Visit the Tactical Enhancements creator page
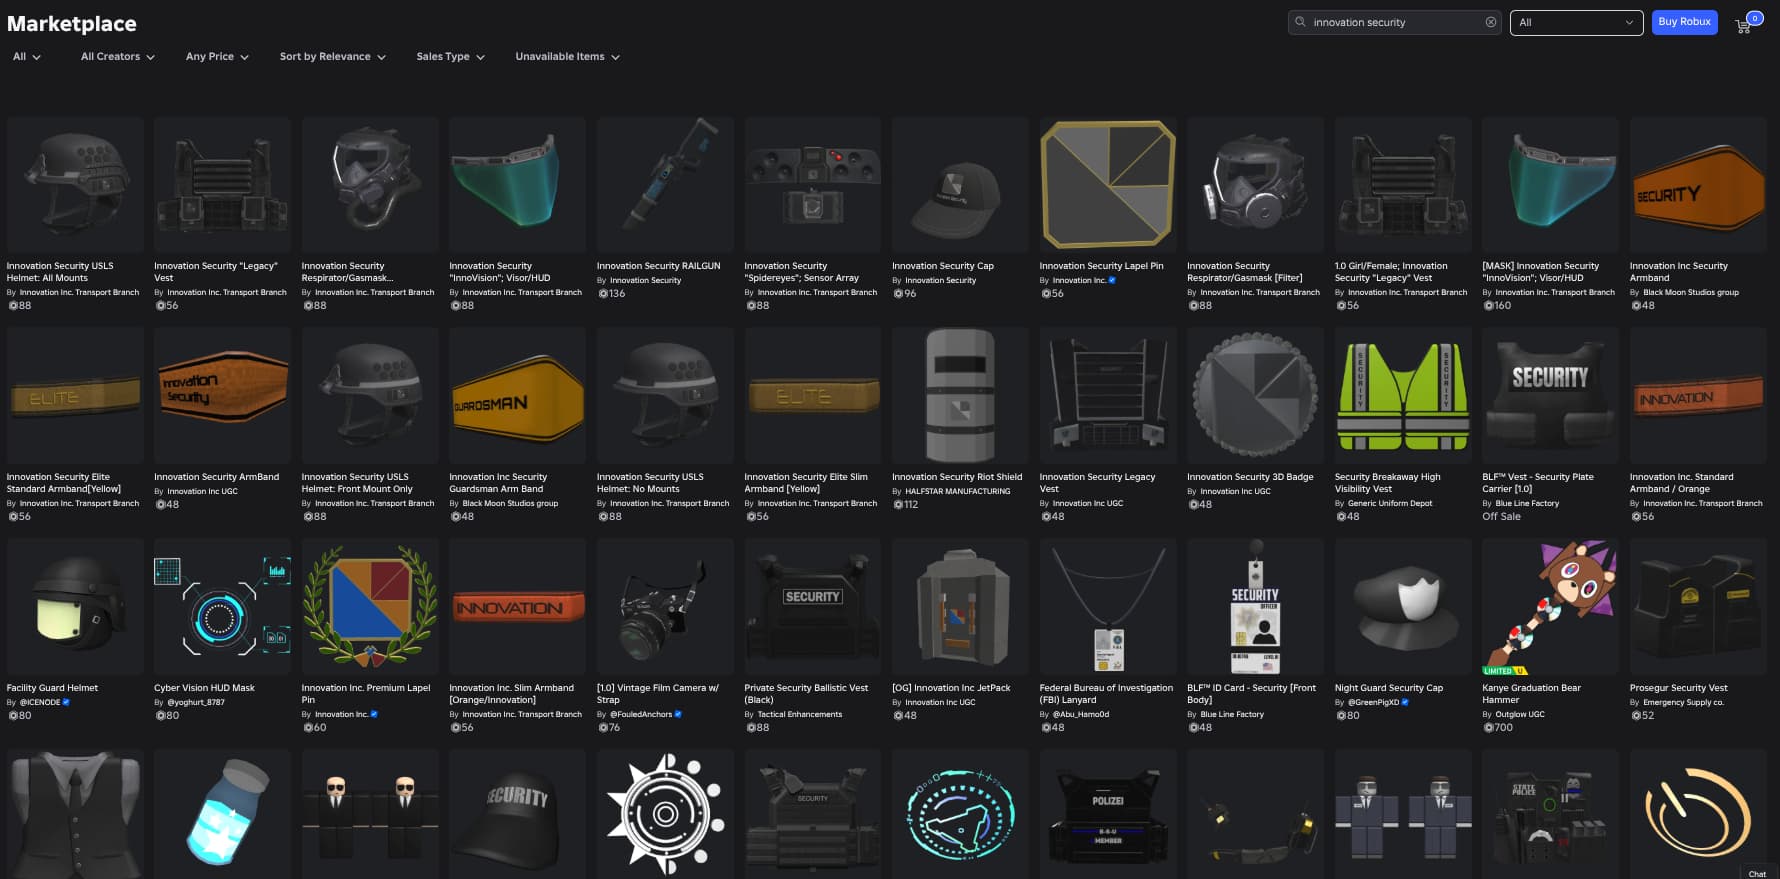Image resolution: width=1780 pixels, height=879 pixels. coord(800,714)
